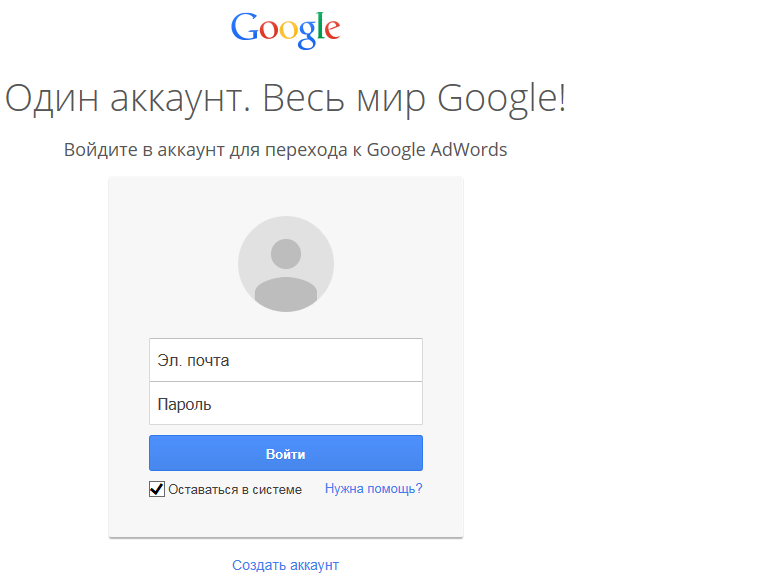The width and height of the screenshot is (779, 588).
Task: Follow the Создать аккаунт link
Action: (285, 565)
